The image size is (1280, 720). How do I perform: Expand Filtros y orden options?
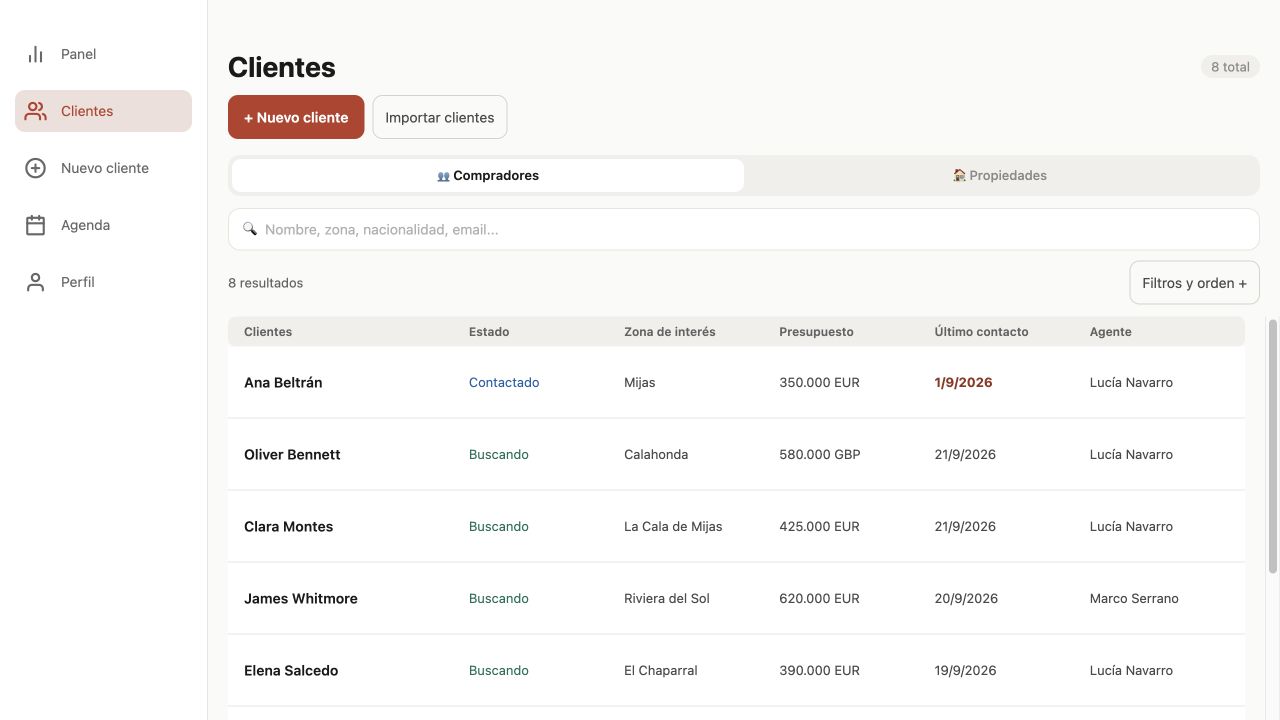(1194, 283)
